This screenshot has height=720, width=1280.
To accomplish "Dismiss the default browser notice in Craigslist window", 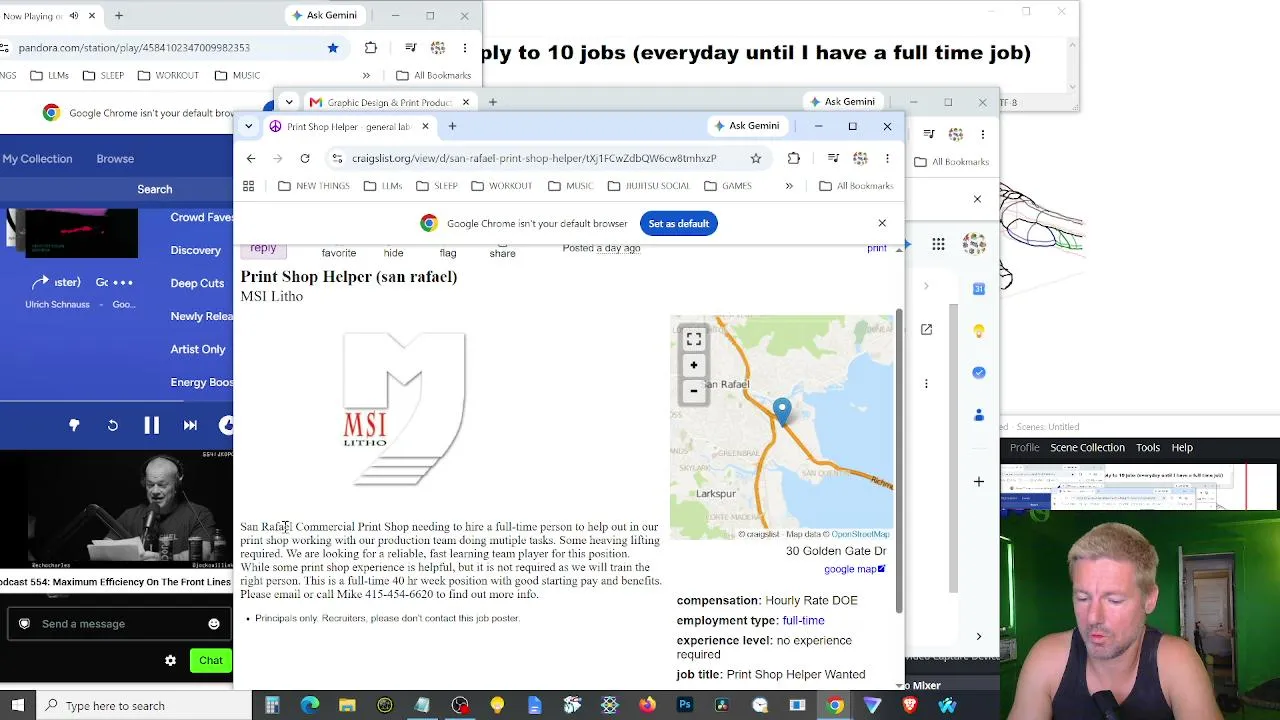I will (882, 223).
